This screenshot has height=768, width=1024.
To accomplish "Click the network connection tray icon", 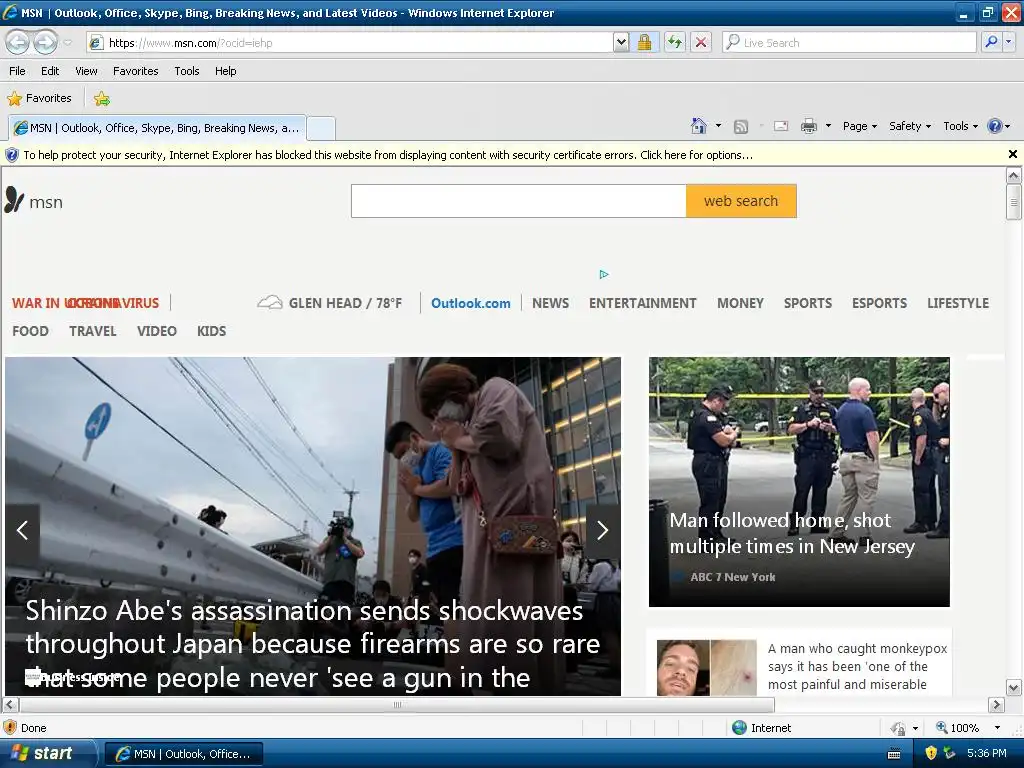I will pyautogui.click(x=950, y=753).
